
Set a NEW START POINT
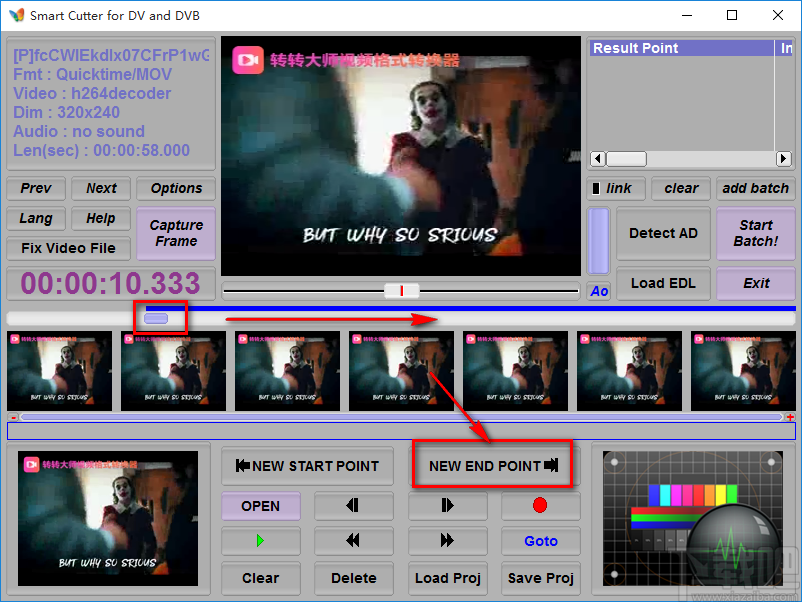307,466
